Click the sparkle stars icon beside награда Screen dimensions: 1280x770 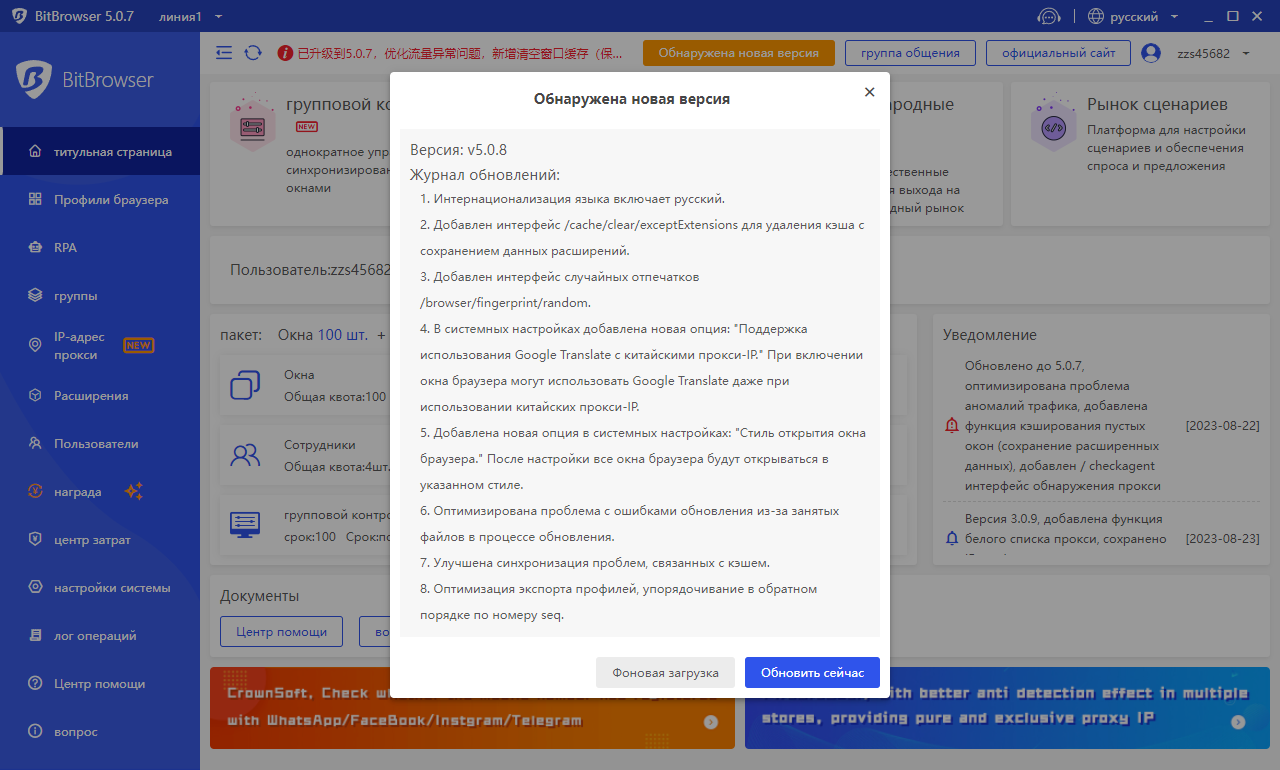click(134, 491)
